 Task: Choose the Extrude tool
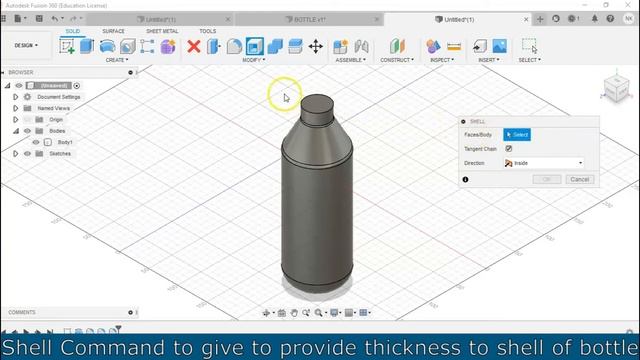(x=87, y=46)
